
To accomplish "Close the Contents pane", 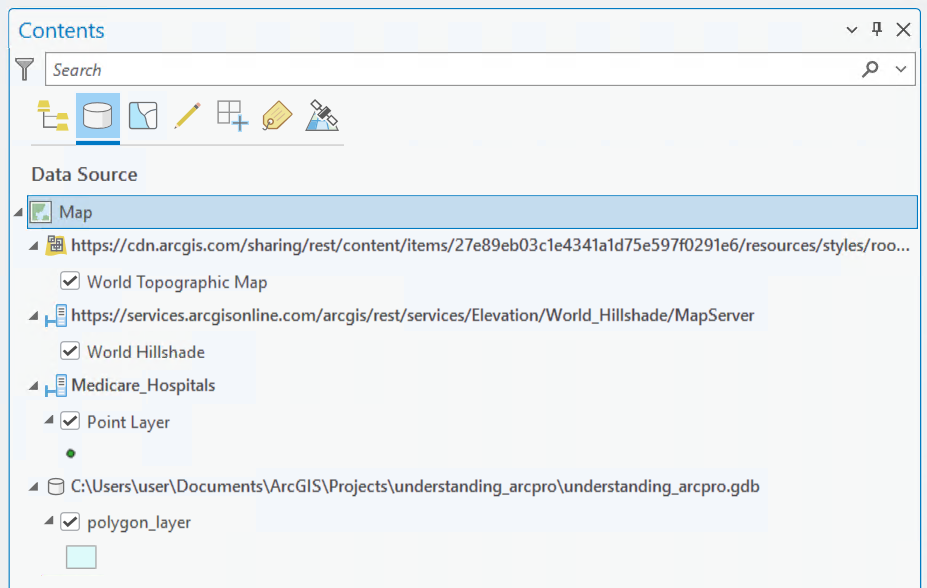I will click(x=903, y=30).
